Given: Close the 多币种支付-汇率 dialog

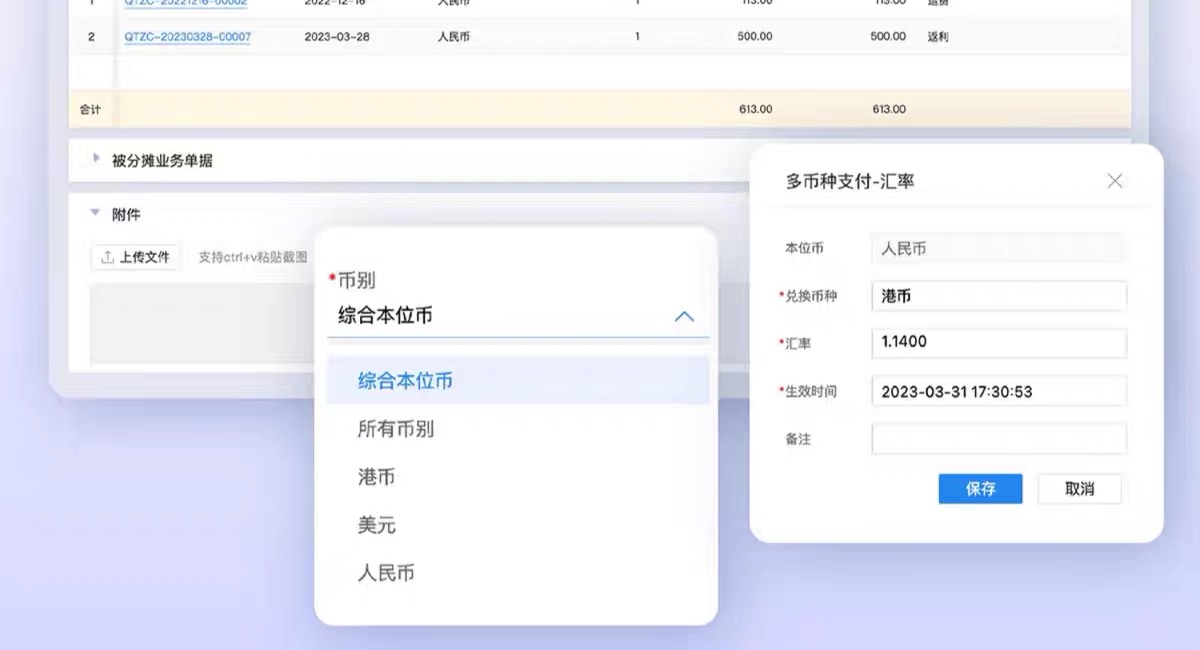Looking at the screenshot, I should pos(1114,180).
